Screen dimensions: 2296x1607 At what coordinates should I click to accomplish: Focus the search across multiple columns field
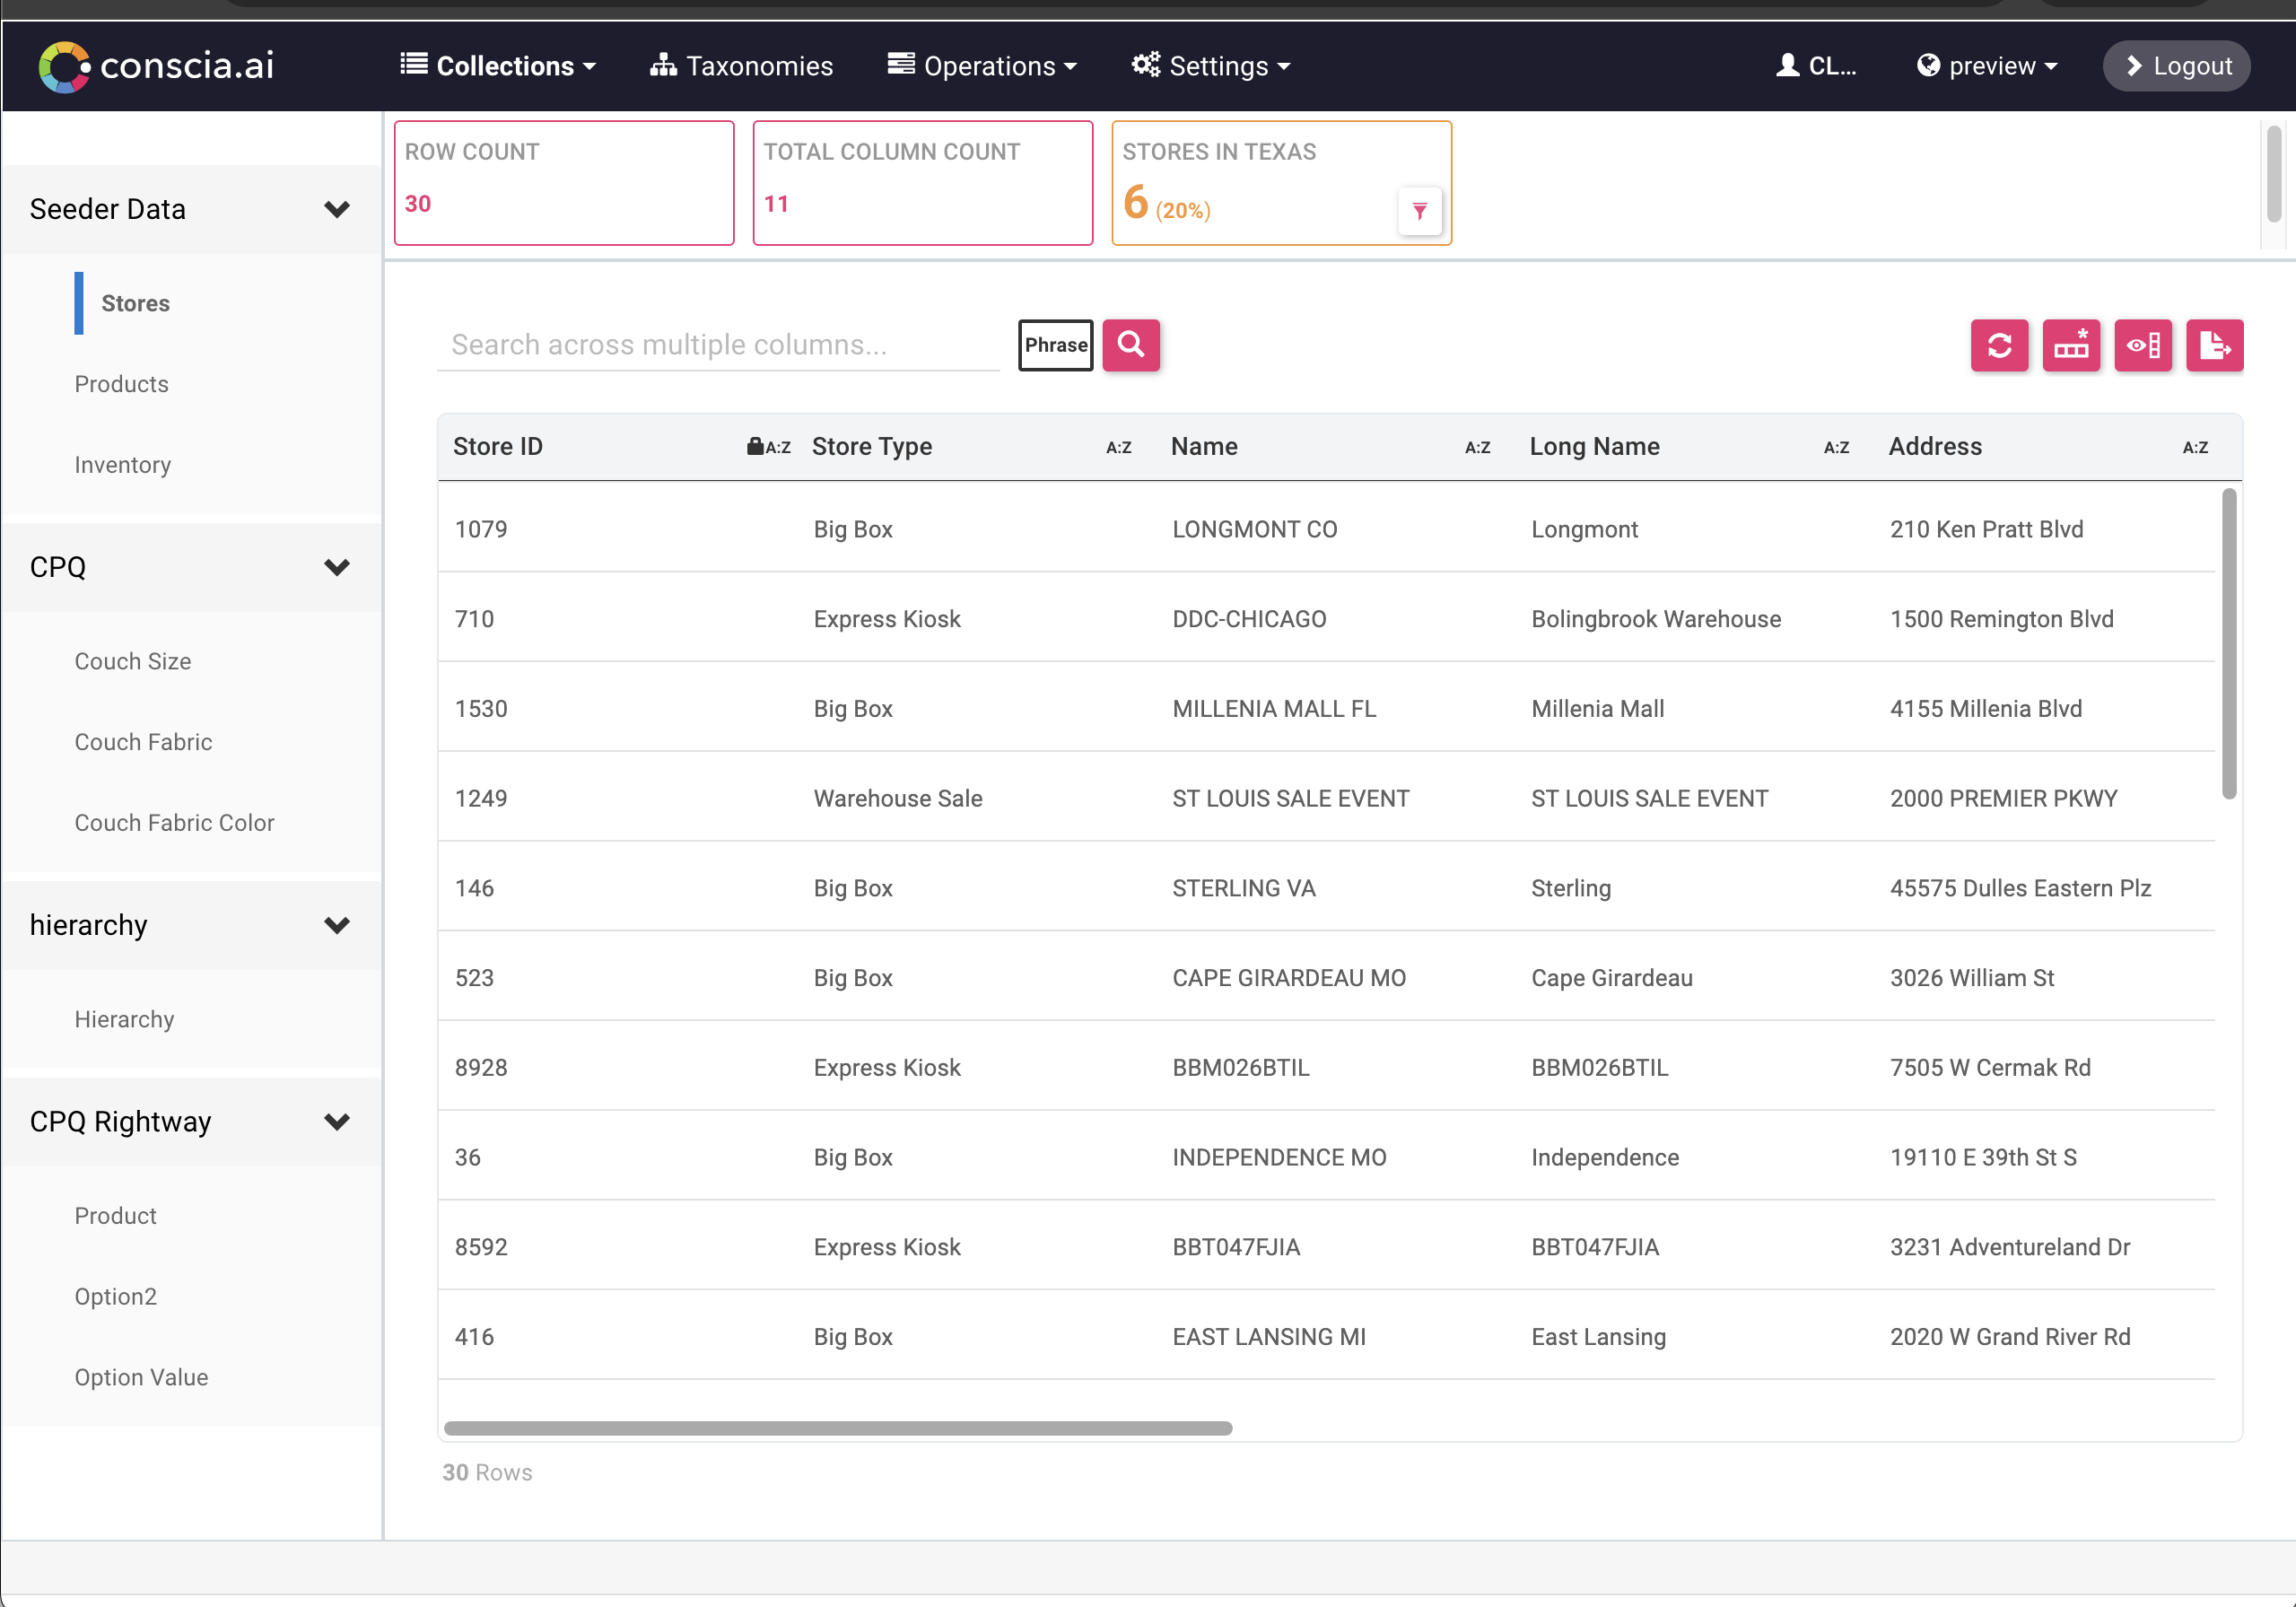click(x=718, y=345)
